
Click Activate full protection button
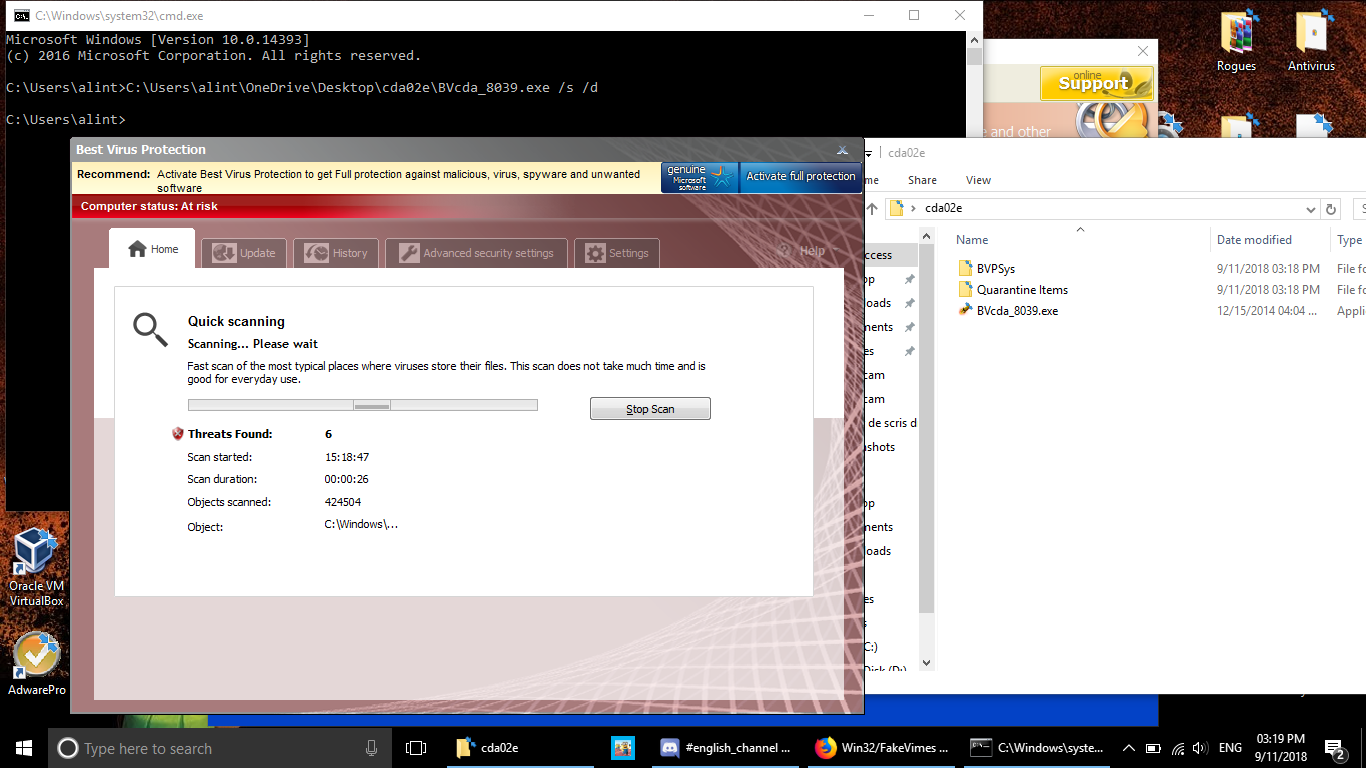tap(800, 177)
